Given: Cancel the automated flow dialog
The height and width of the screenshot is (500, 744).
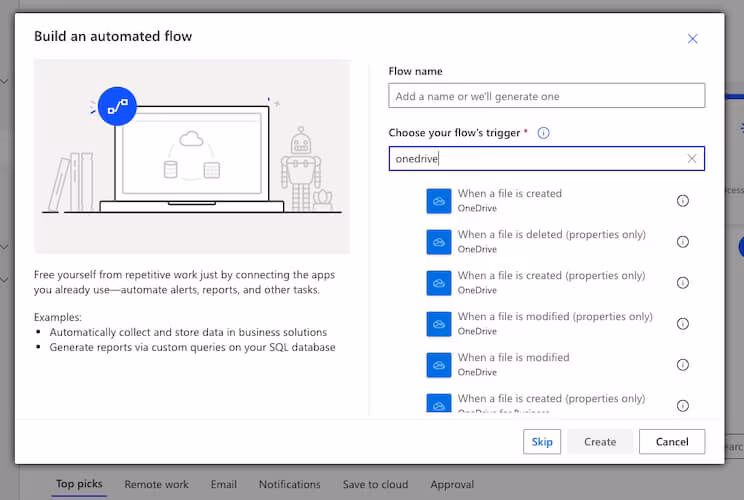Looking at the screenshot, I should pos(672,442).
